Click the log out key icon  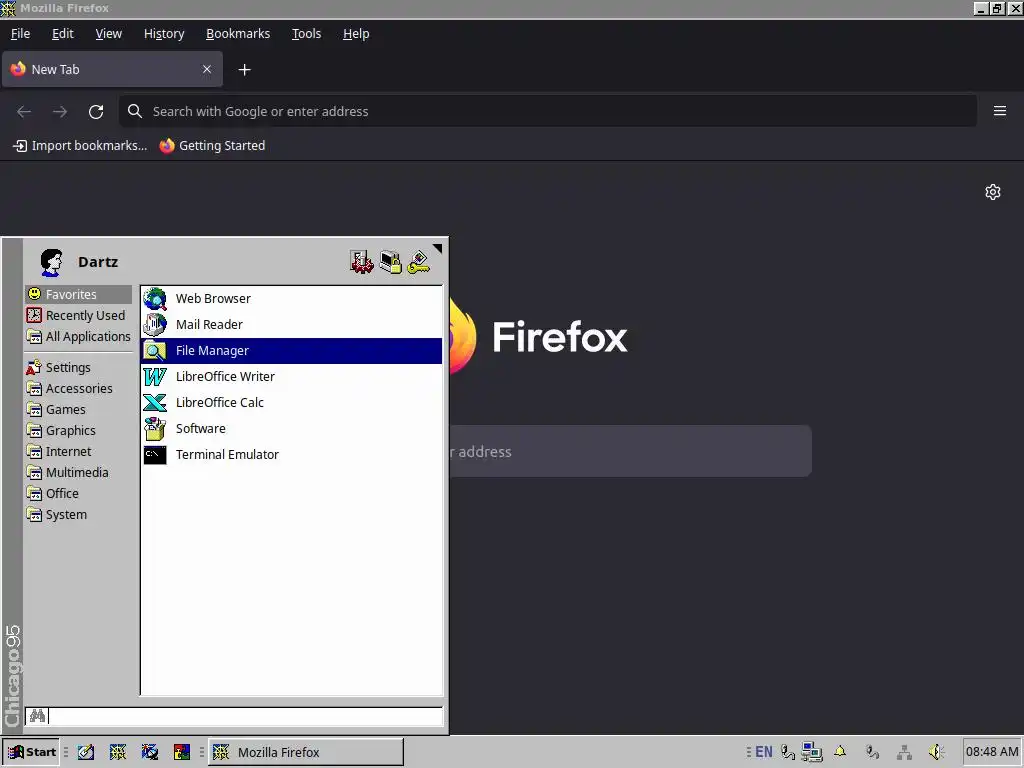coord(419,262)
